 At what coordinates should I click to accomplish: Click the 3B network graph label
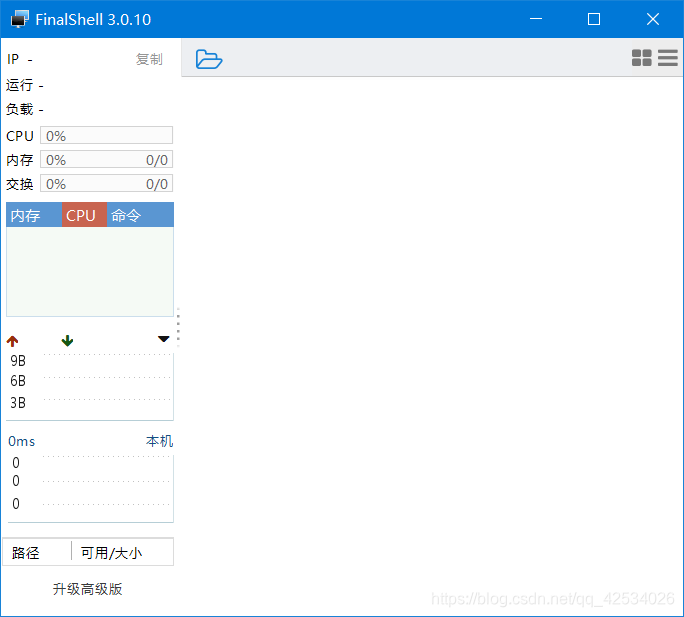(x=18, y=402)
